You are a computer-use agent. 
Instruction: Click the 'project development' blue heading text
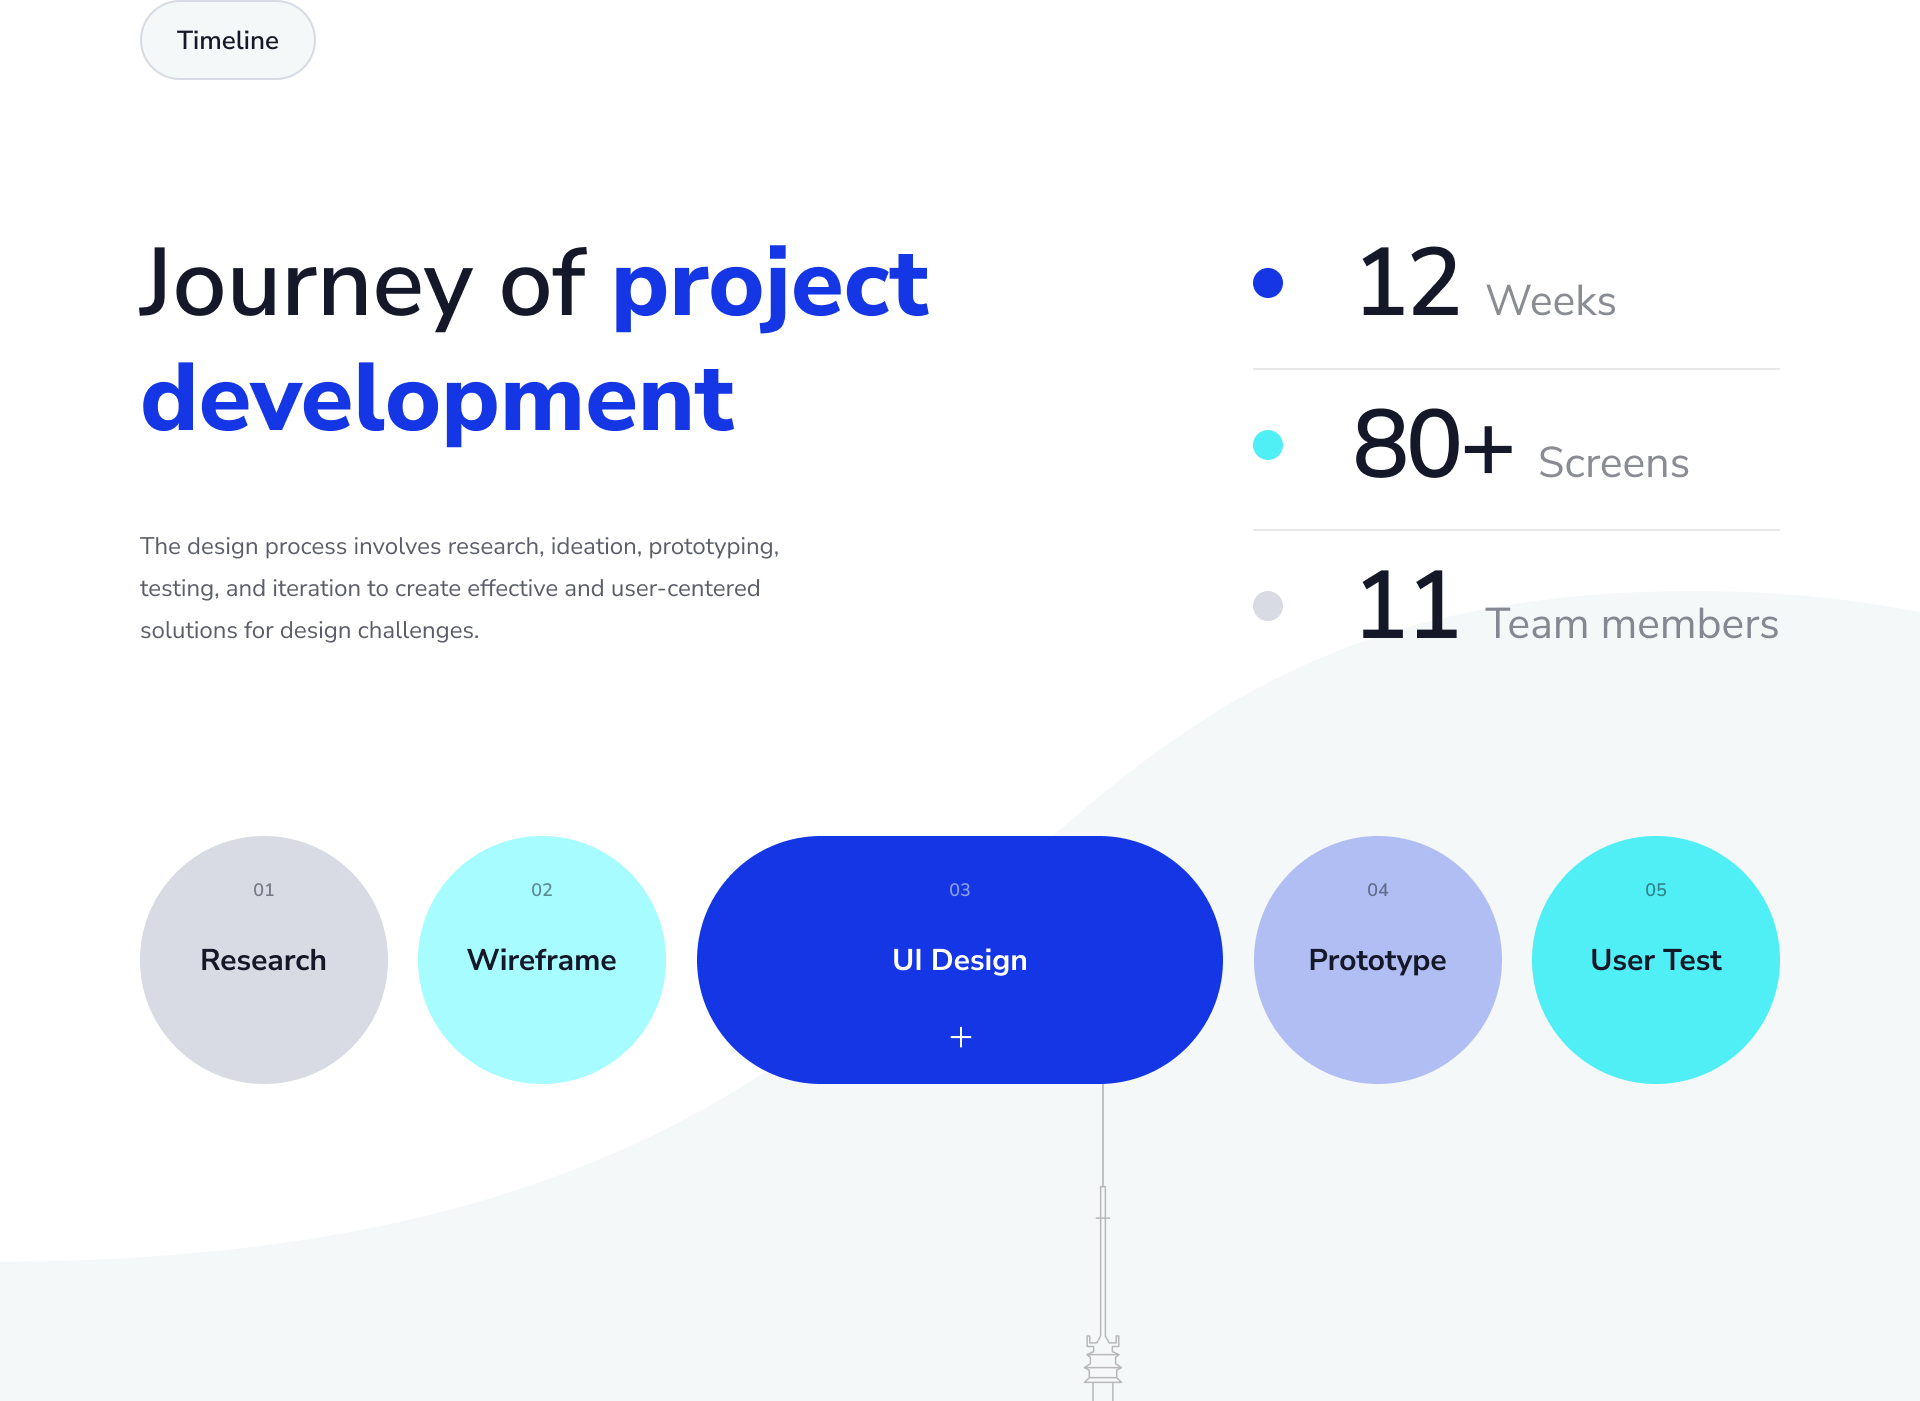pyautogui.click(x=438, y=400)
